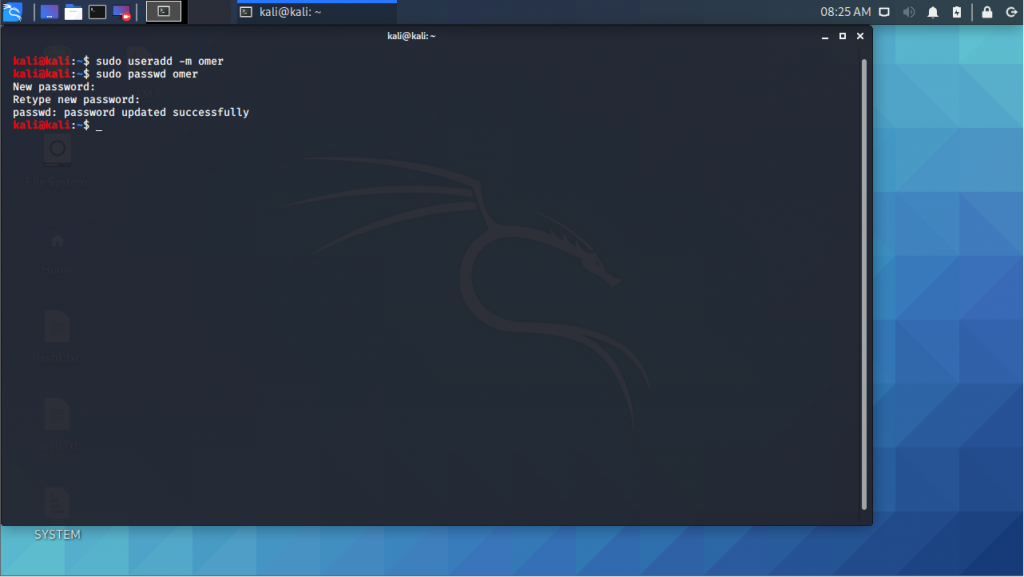Maximize the kali@kali terminal window
The image size is (1024, 577).
[842, 37]
